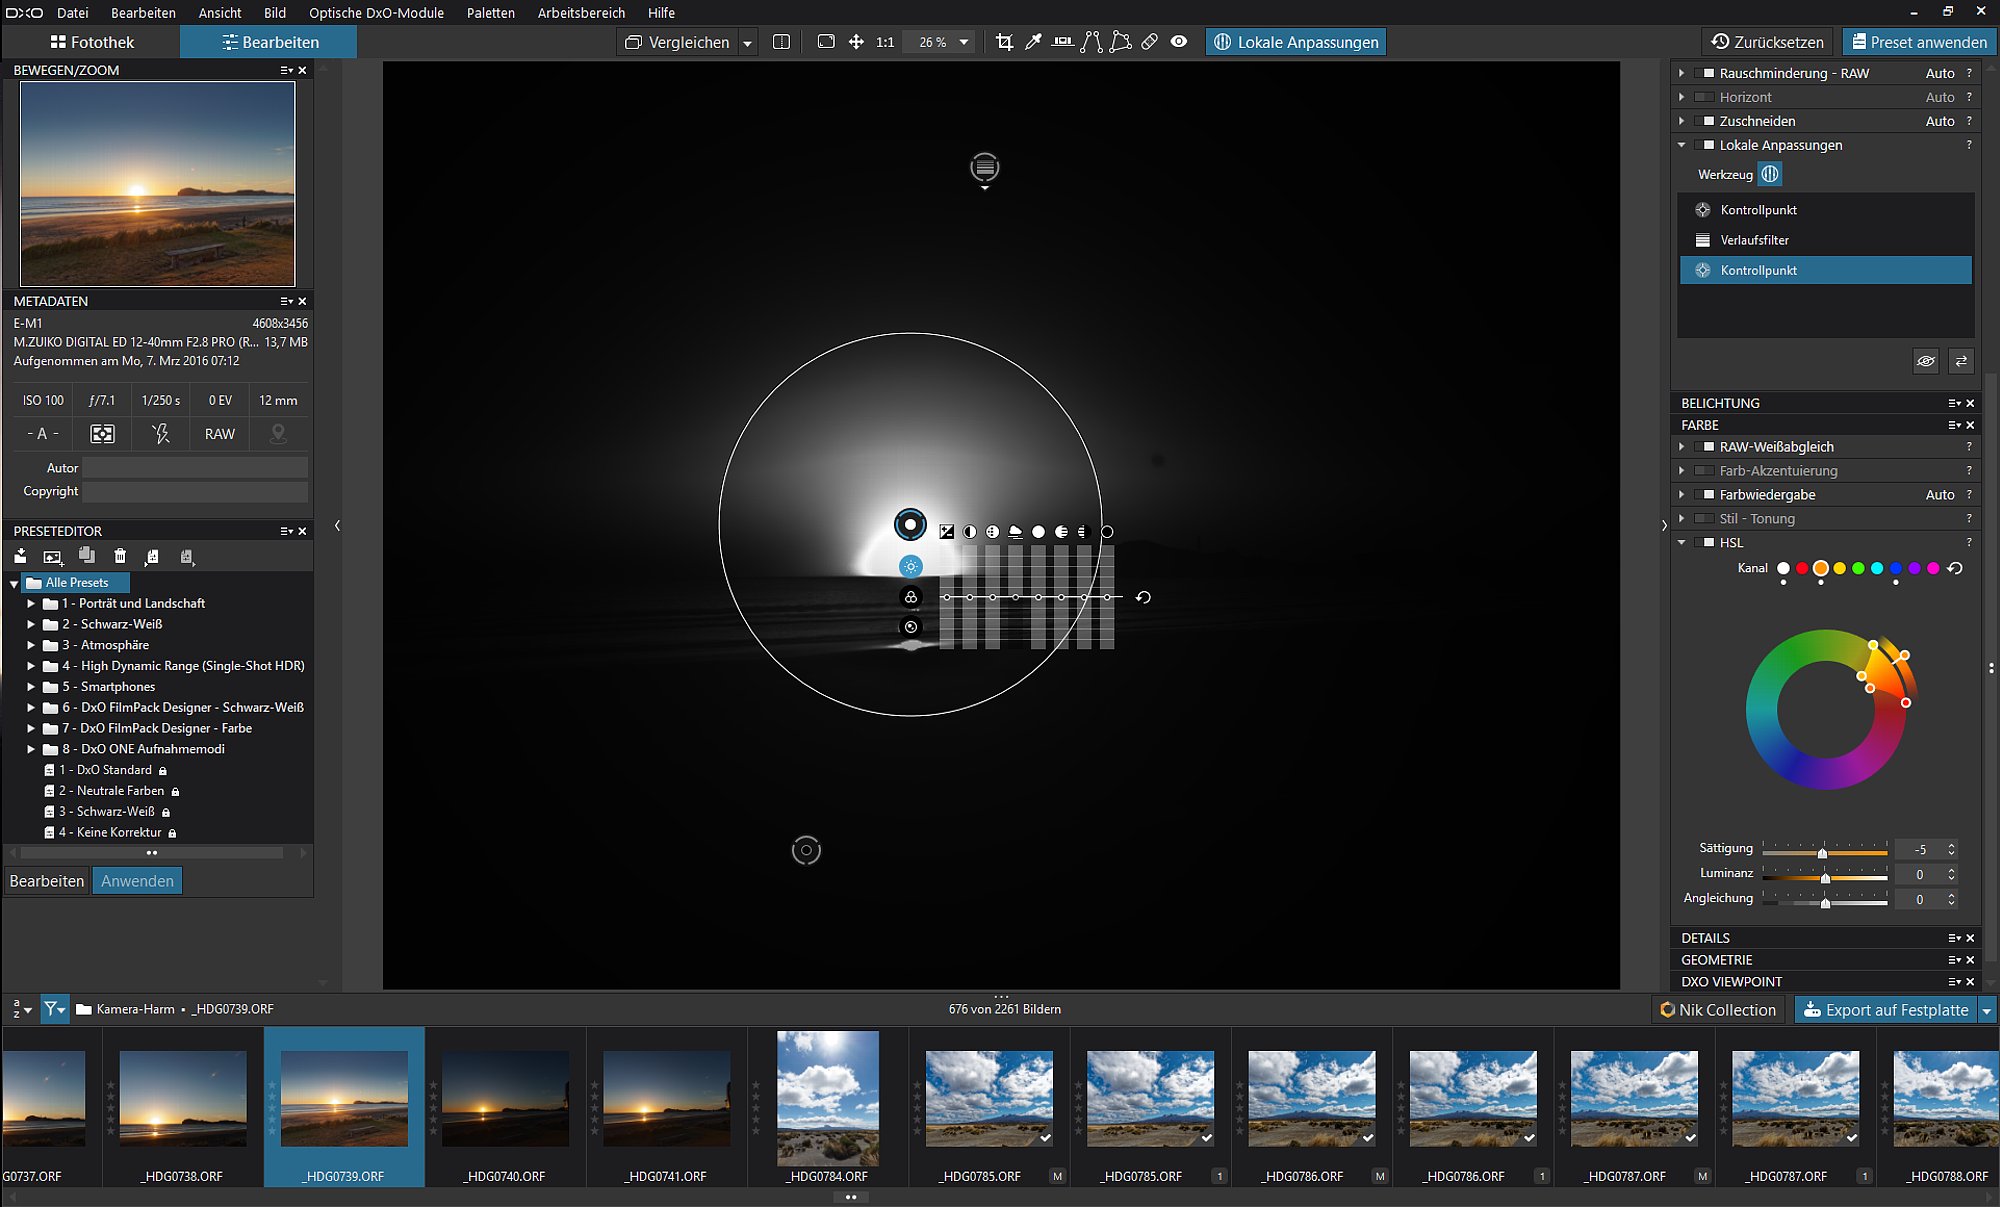The height and width of the screenshot is (1207, 2000).
Task: Click the Autor input field
Action: coord(195,468)
